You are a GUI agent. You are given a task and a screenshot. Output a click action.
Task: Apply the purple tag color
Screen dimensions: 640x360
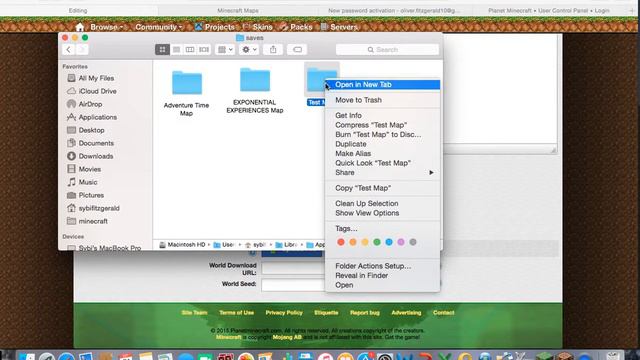coord(401,242)
